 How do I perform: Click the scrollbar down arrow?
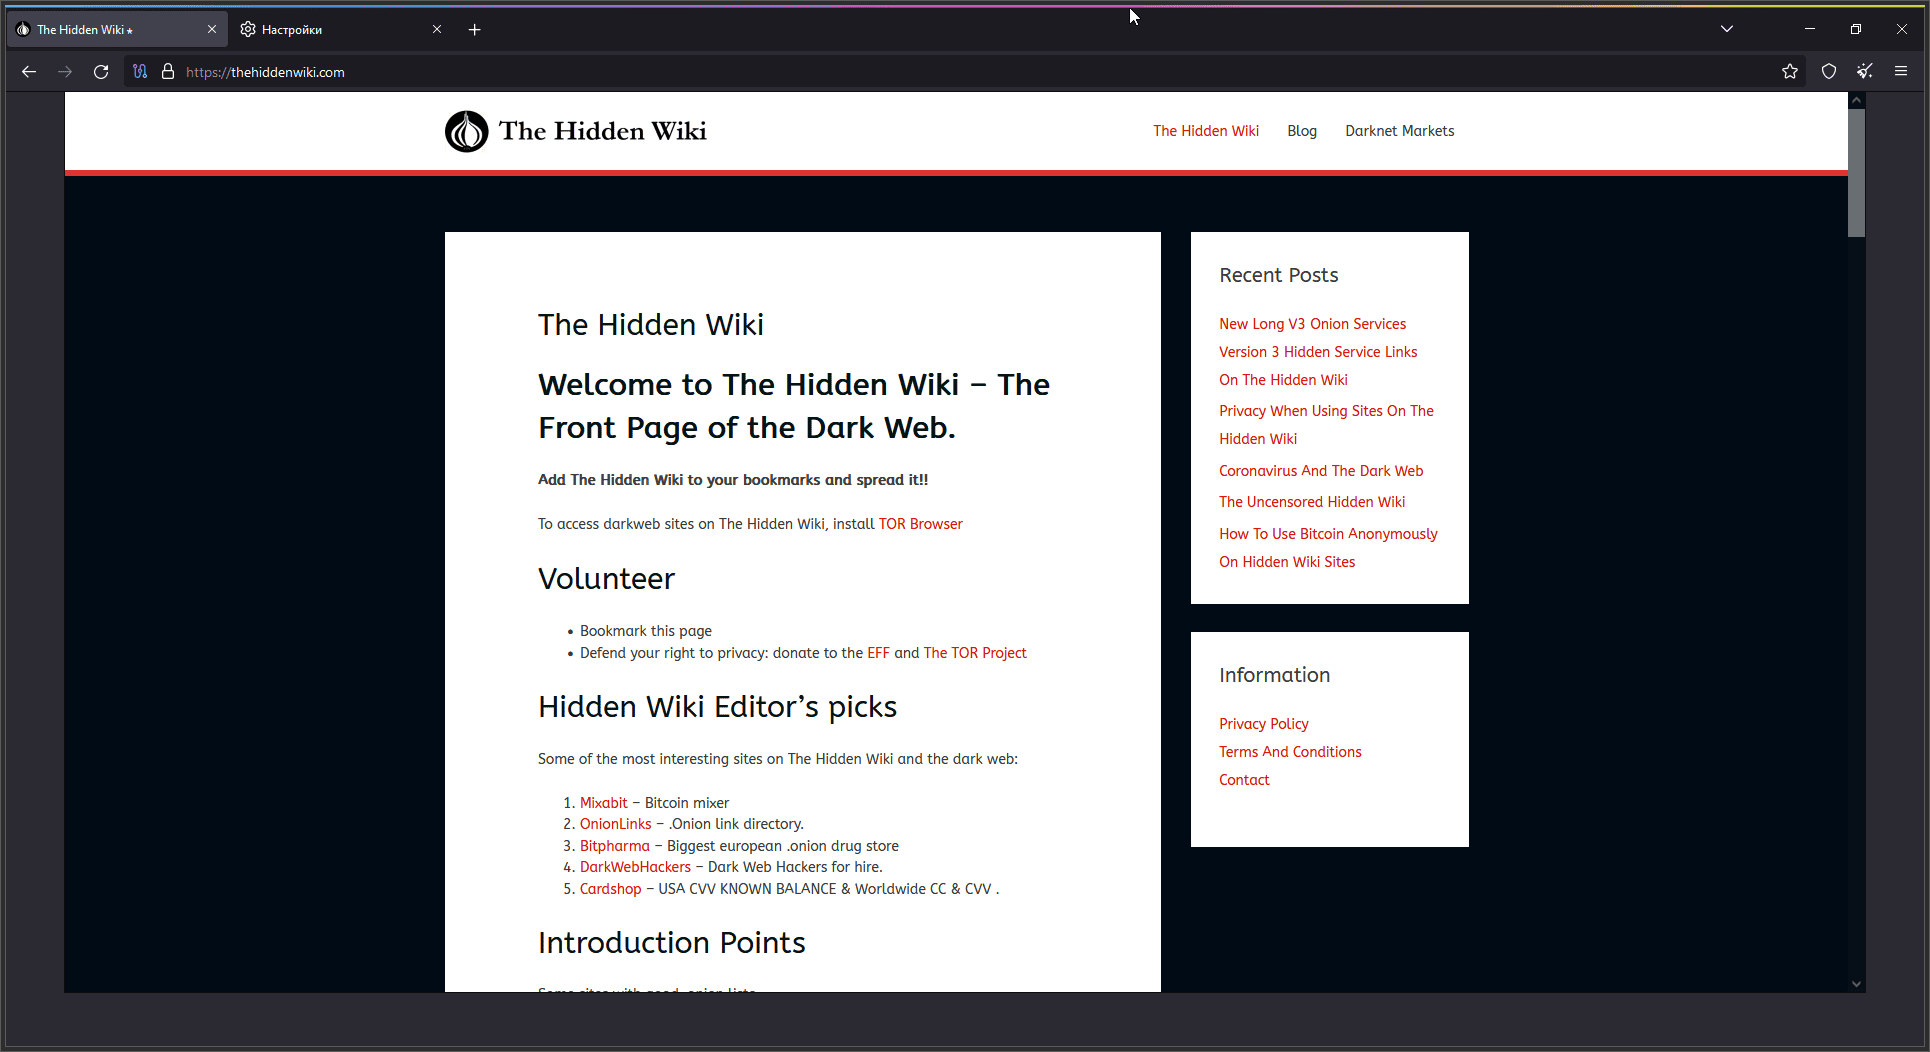[x=1856, y=984]
